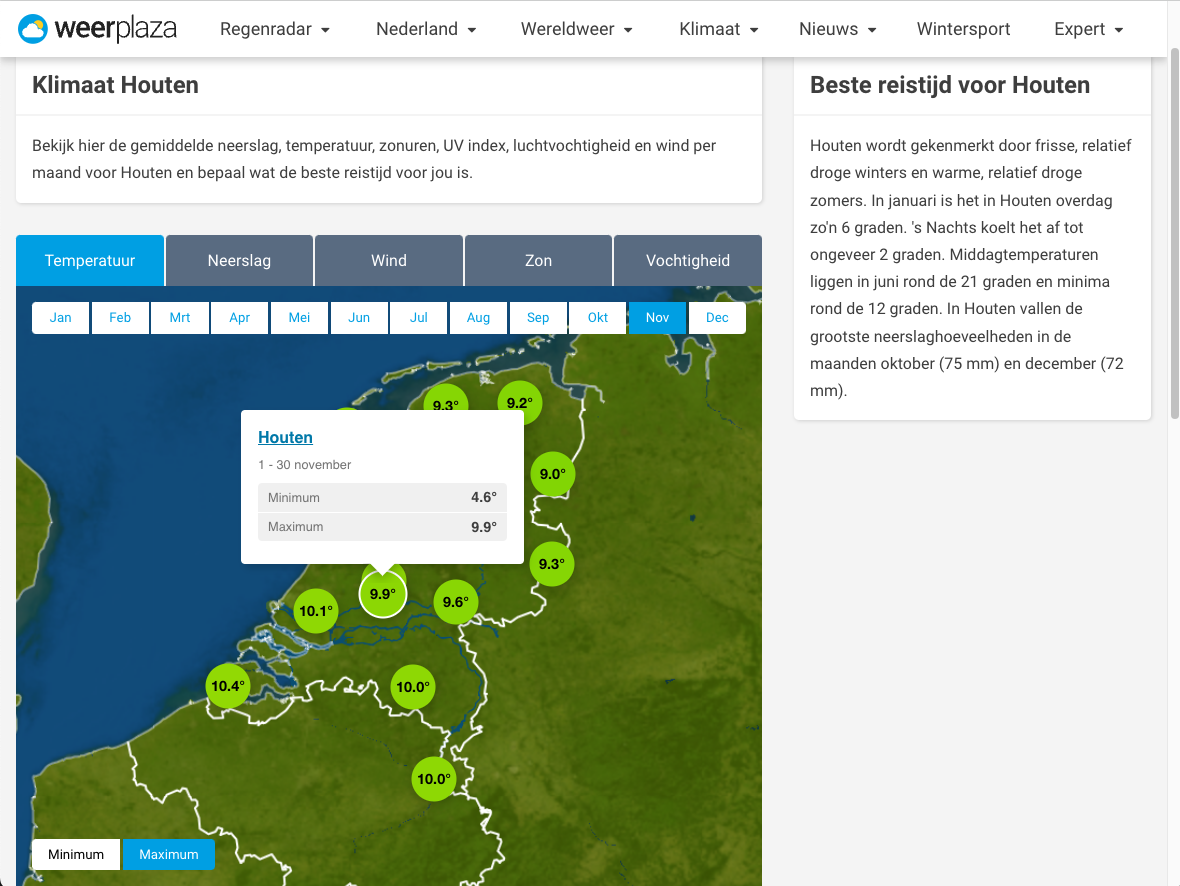Switch to the Neerslag tab
1180x886 pixels.
pos(239,261)
